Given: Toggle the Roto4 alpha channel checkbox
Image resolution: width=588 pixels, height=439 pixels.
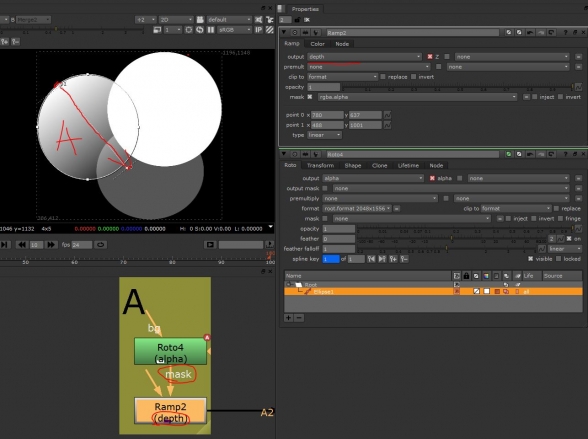Looking at the screenshot, I should click(x=432, y=178).
